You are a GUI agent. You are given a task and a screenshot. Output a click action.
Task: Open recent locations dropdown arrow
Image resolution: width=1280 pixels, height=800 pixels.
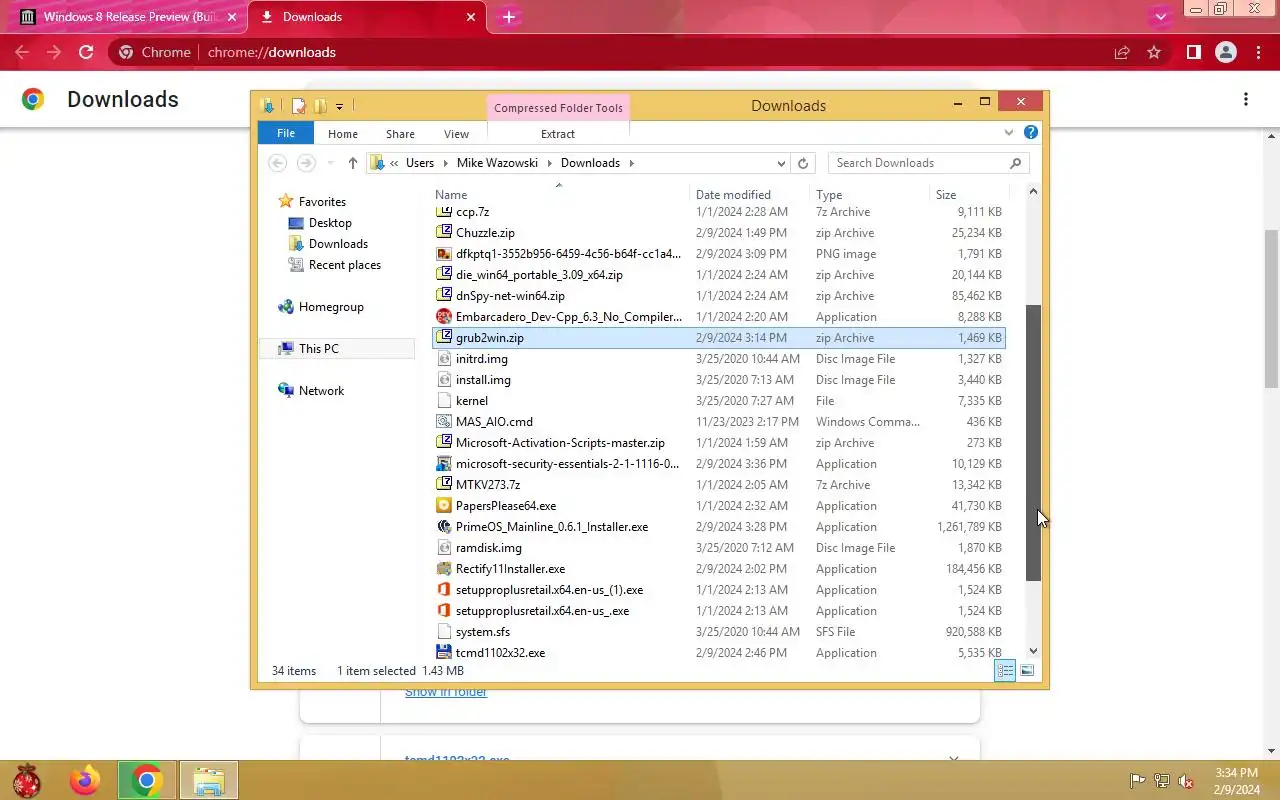pos(331,163)
